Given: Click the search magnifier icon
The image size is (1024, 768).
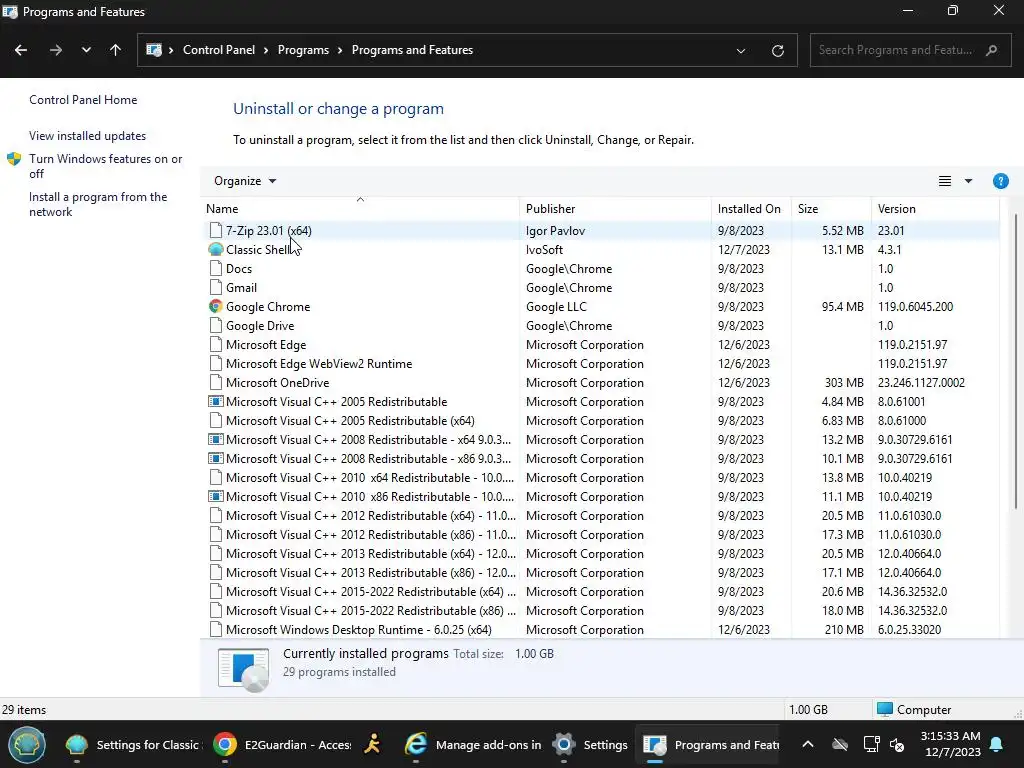Looking at the screenshot, I should pos(991,50).
